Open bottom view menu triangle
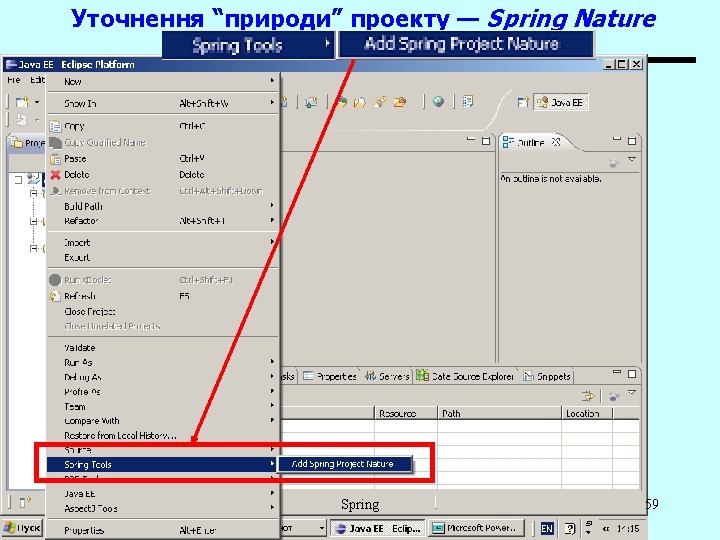The height and width of the screenshot is (540, 720). pyautogui.click(x=632, y=393)
